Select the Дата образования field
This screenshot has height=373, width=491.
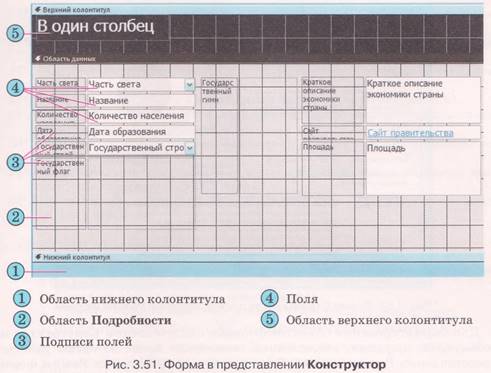coord(140,132)
